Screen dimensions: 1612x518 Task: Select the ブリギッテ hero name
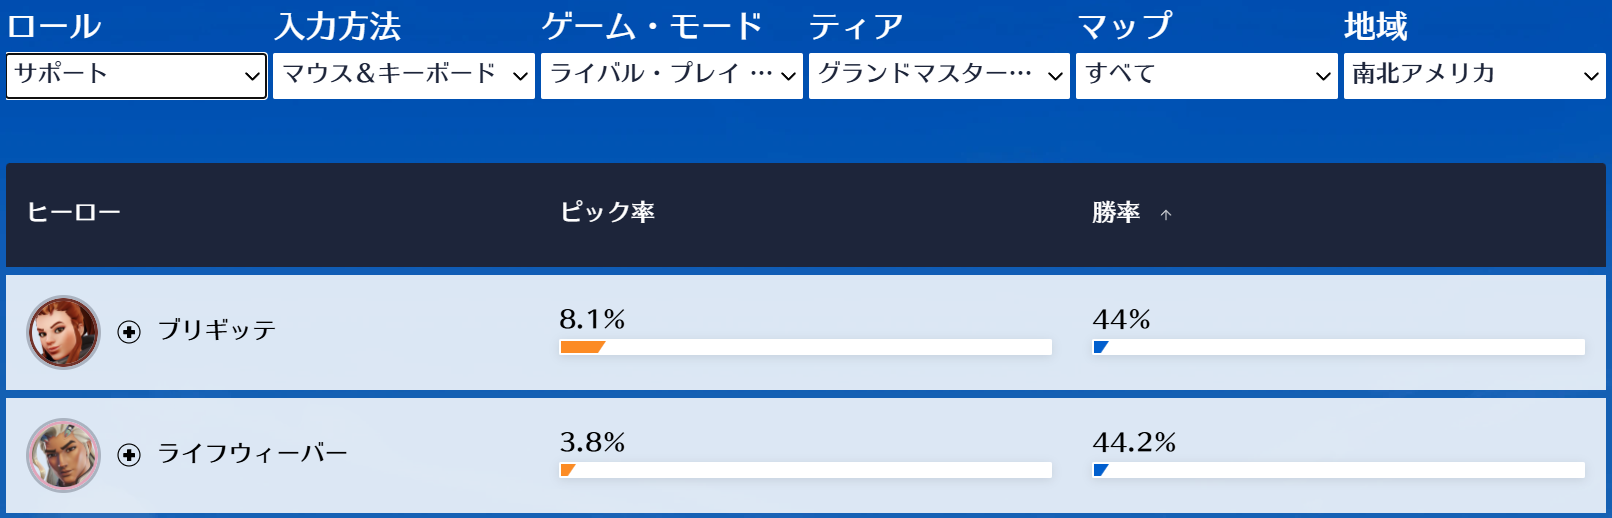217,330
